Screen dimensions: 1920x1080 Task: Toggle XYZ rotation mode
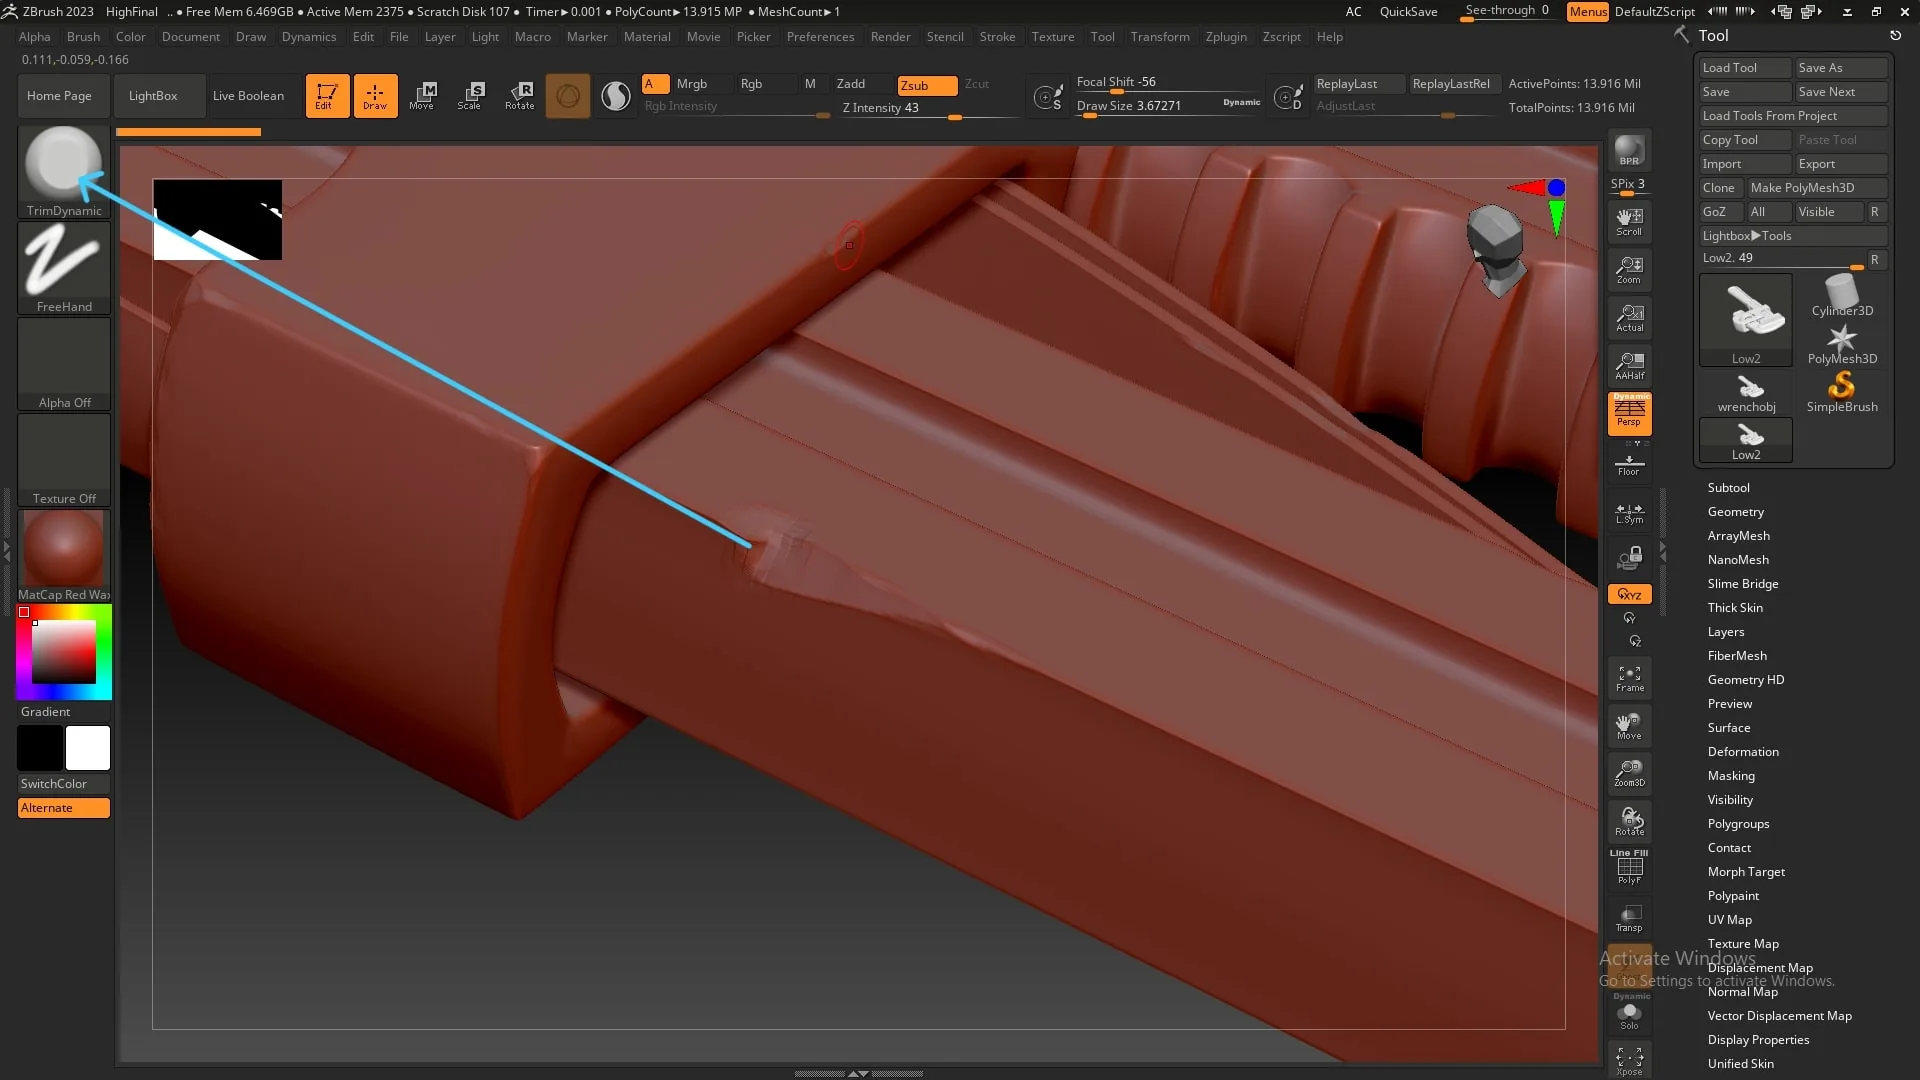pos(1629,594)
